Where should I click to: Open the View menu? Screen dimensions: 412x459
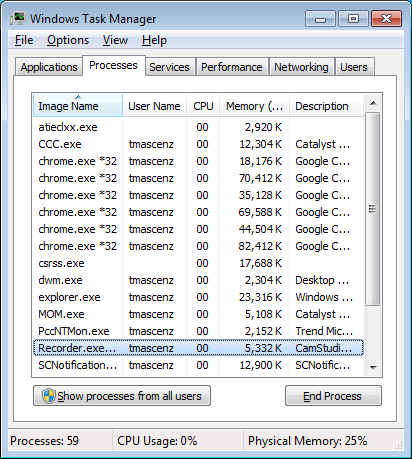coord(115,40)
